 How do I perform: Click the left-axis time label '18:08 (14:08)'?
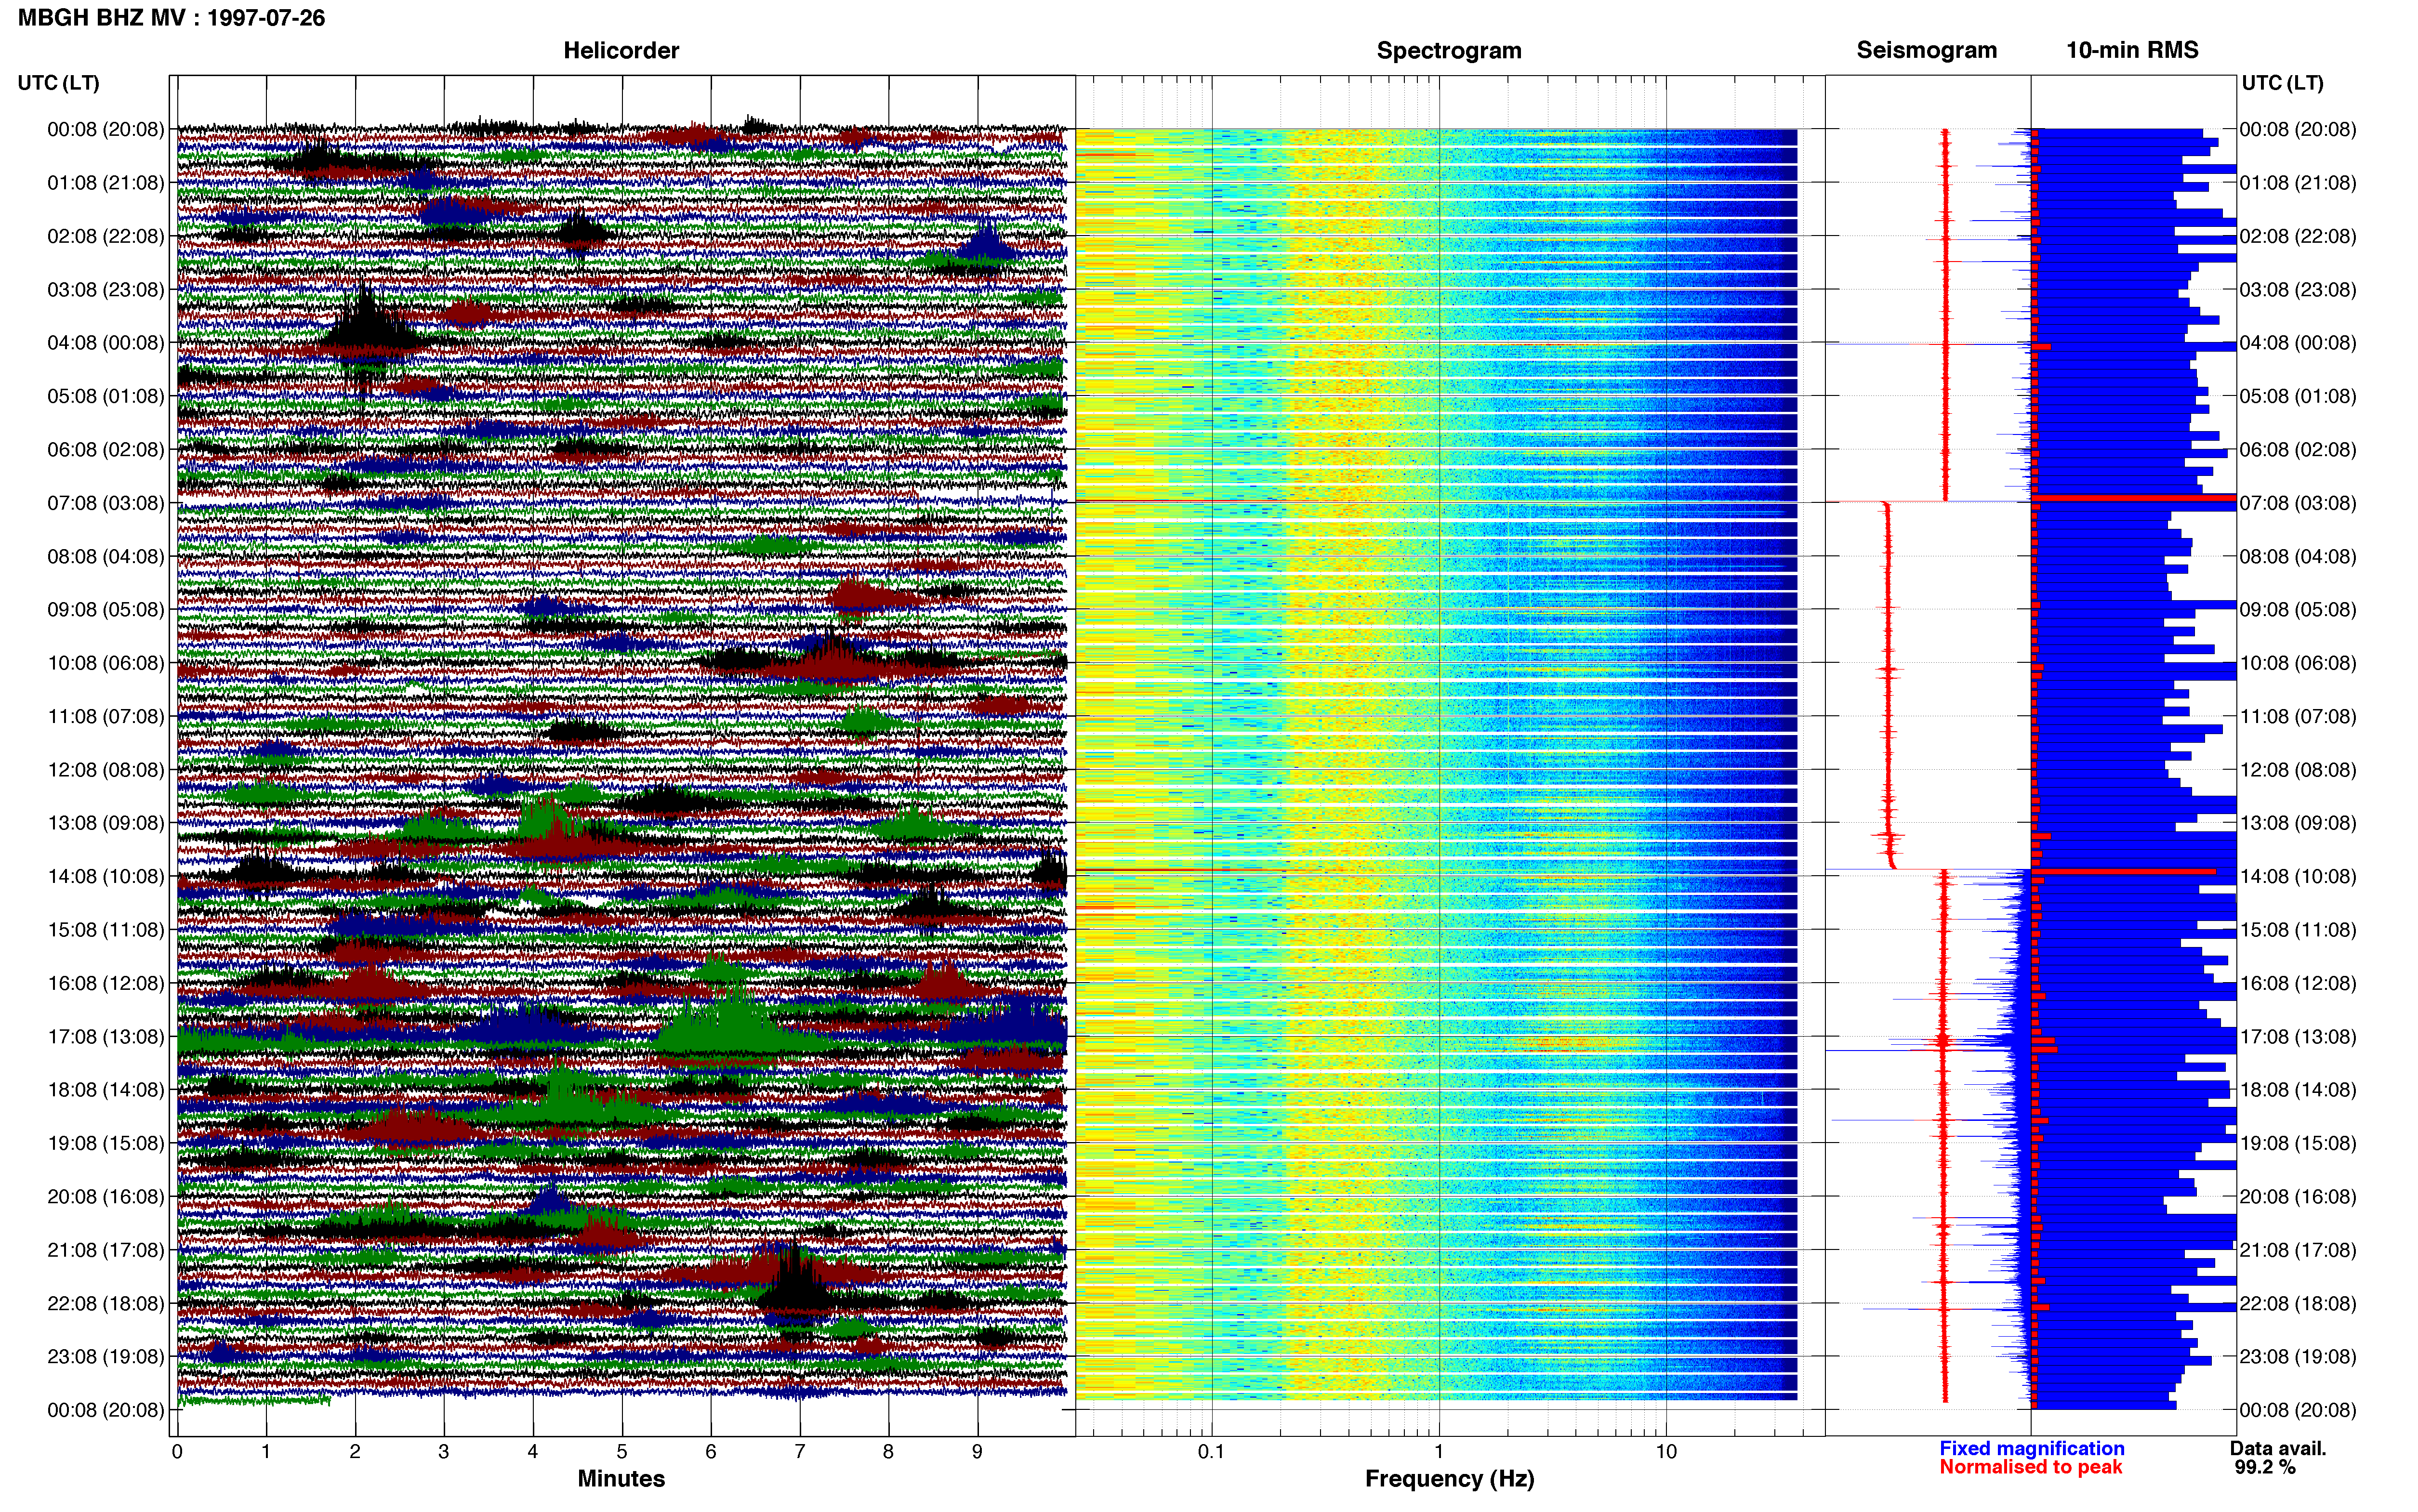tap(106, 1090)
